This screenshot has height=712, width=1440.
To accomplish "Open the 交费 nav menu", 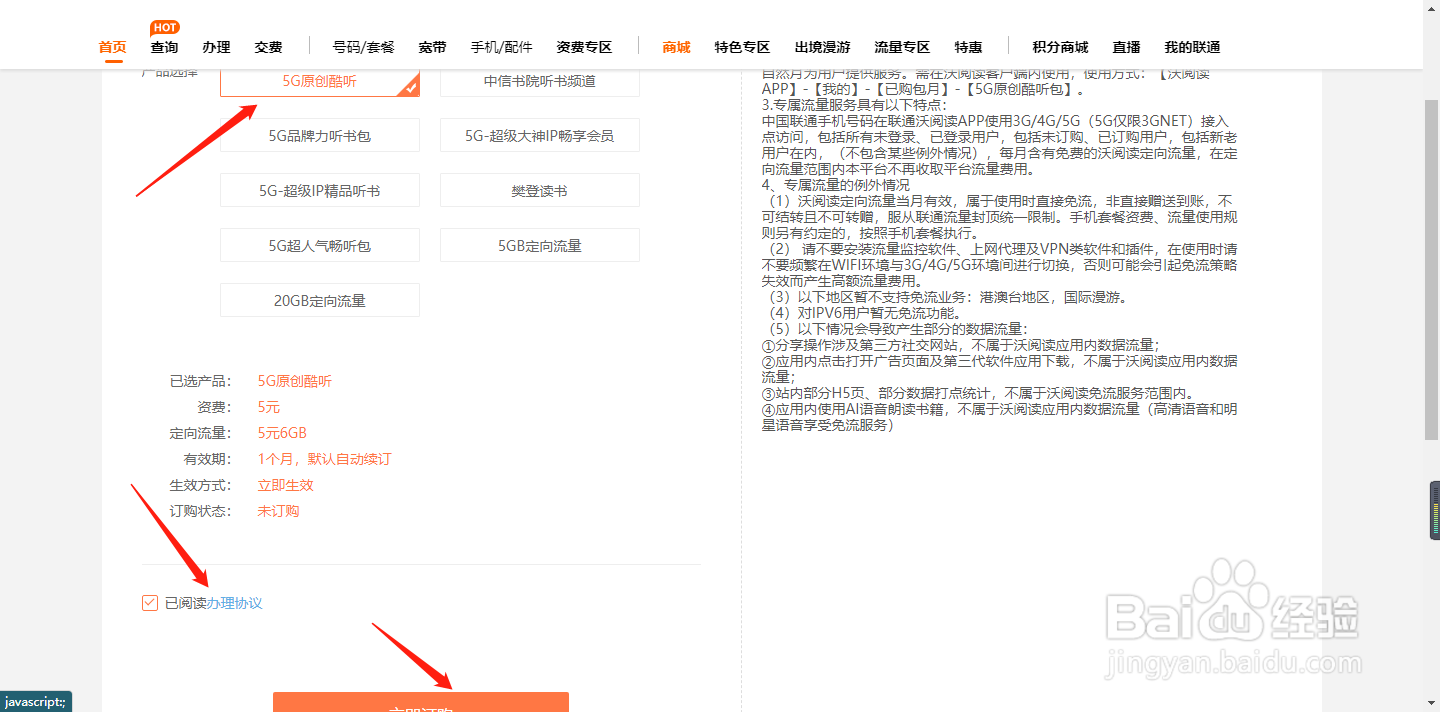I will click(x=268, y=47).
